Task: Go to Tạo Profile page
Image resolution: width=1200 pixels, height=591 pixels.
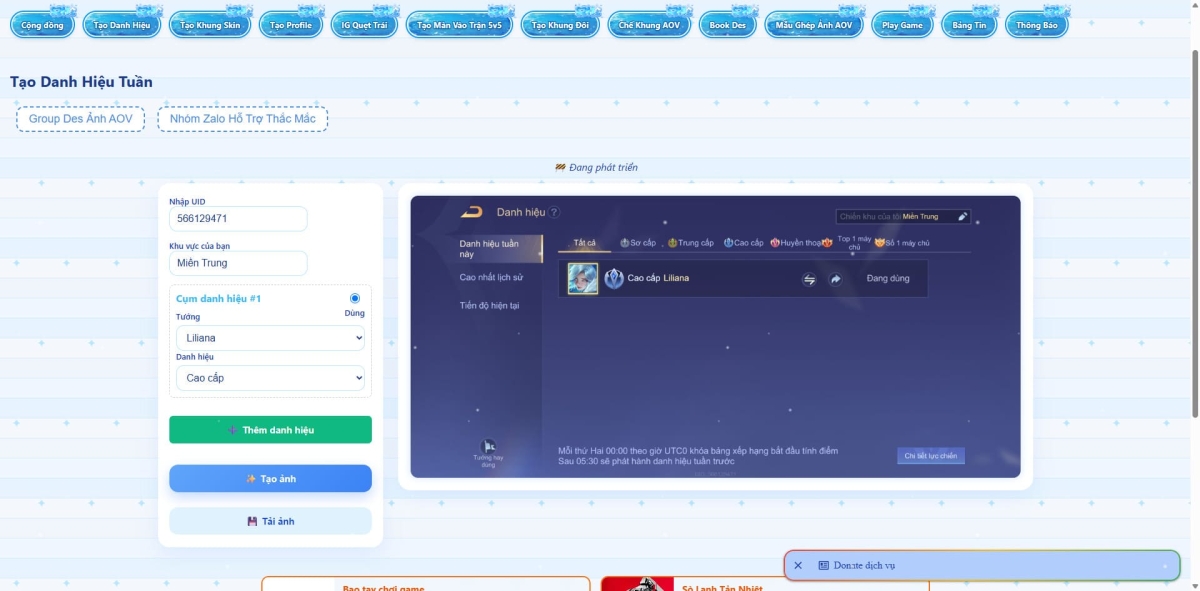Action: coord(291,25)
